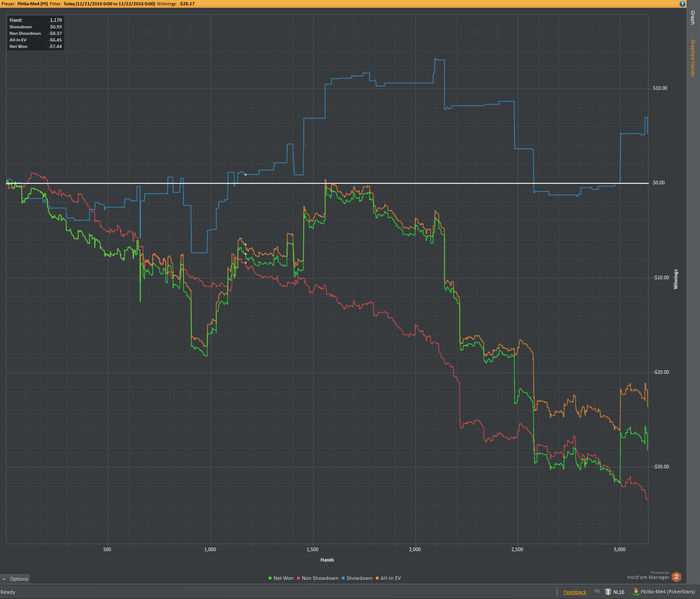Click the $10.00 y-axis label

[x=660, y=88]
